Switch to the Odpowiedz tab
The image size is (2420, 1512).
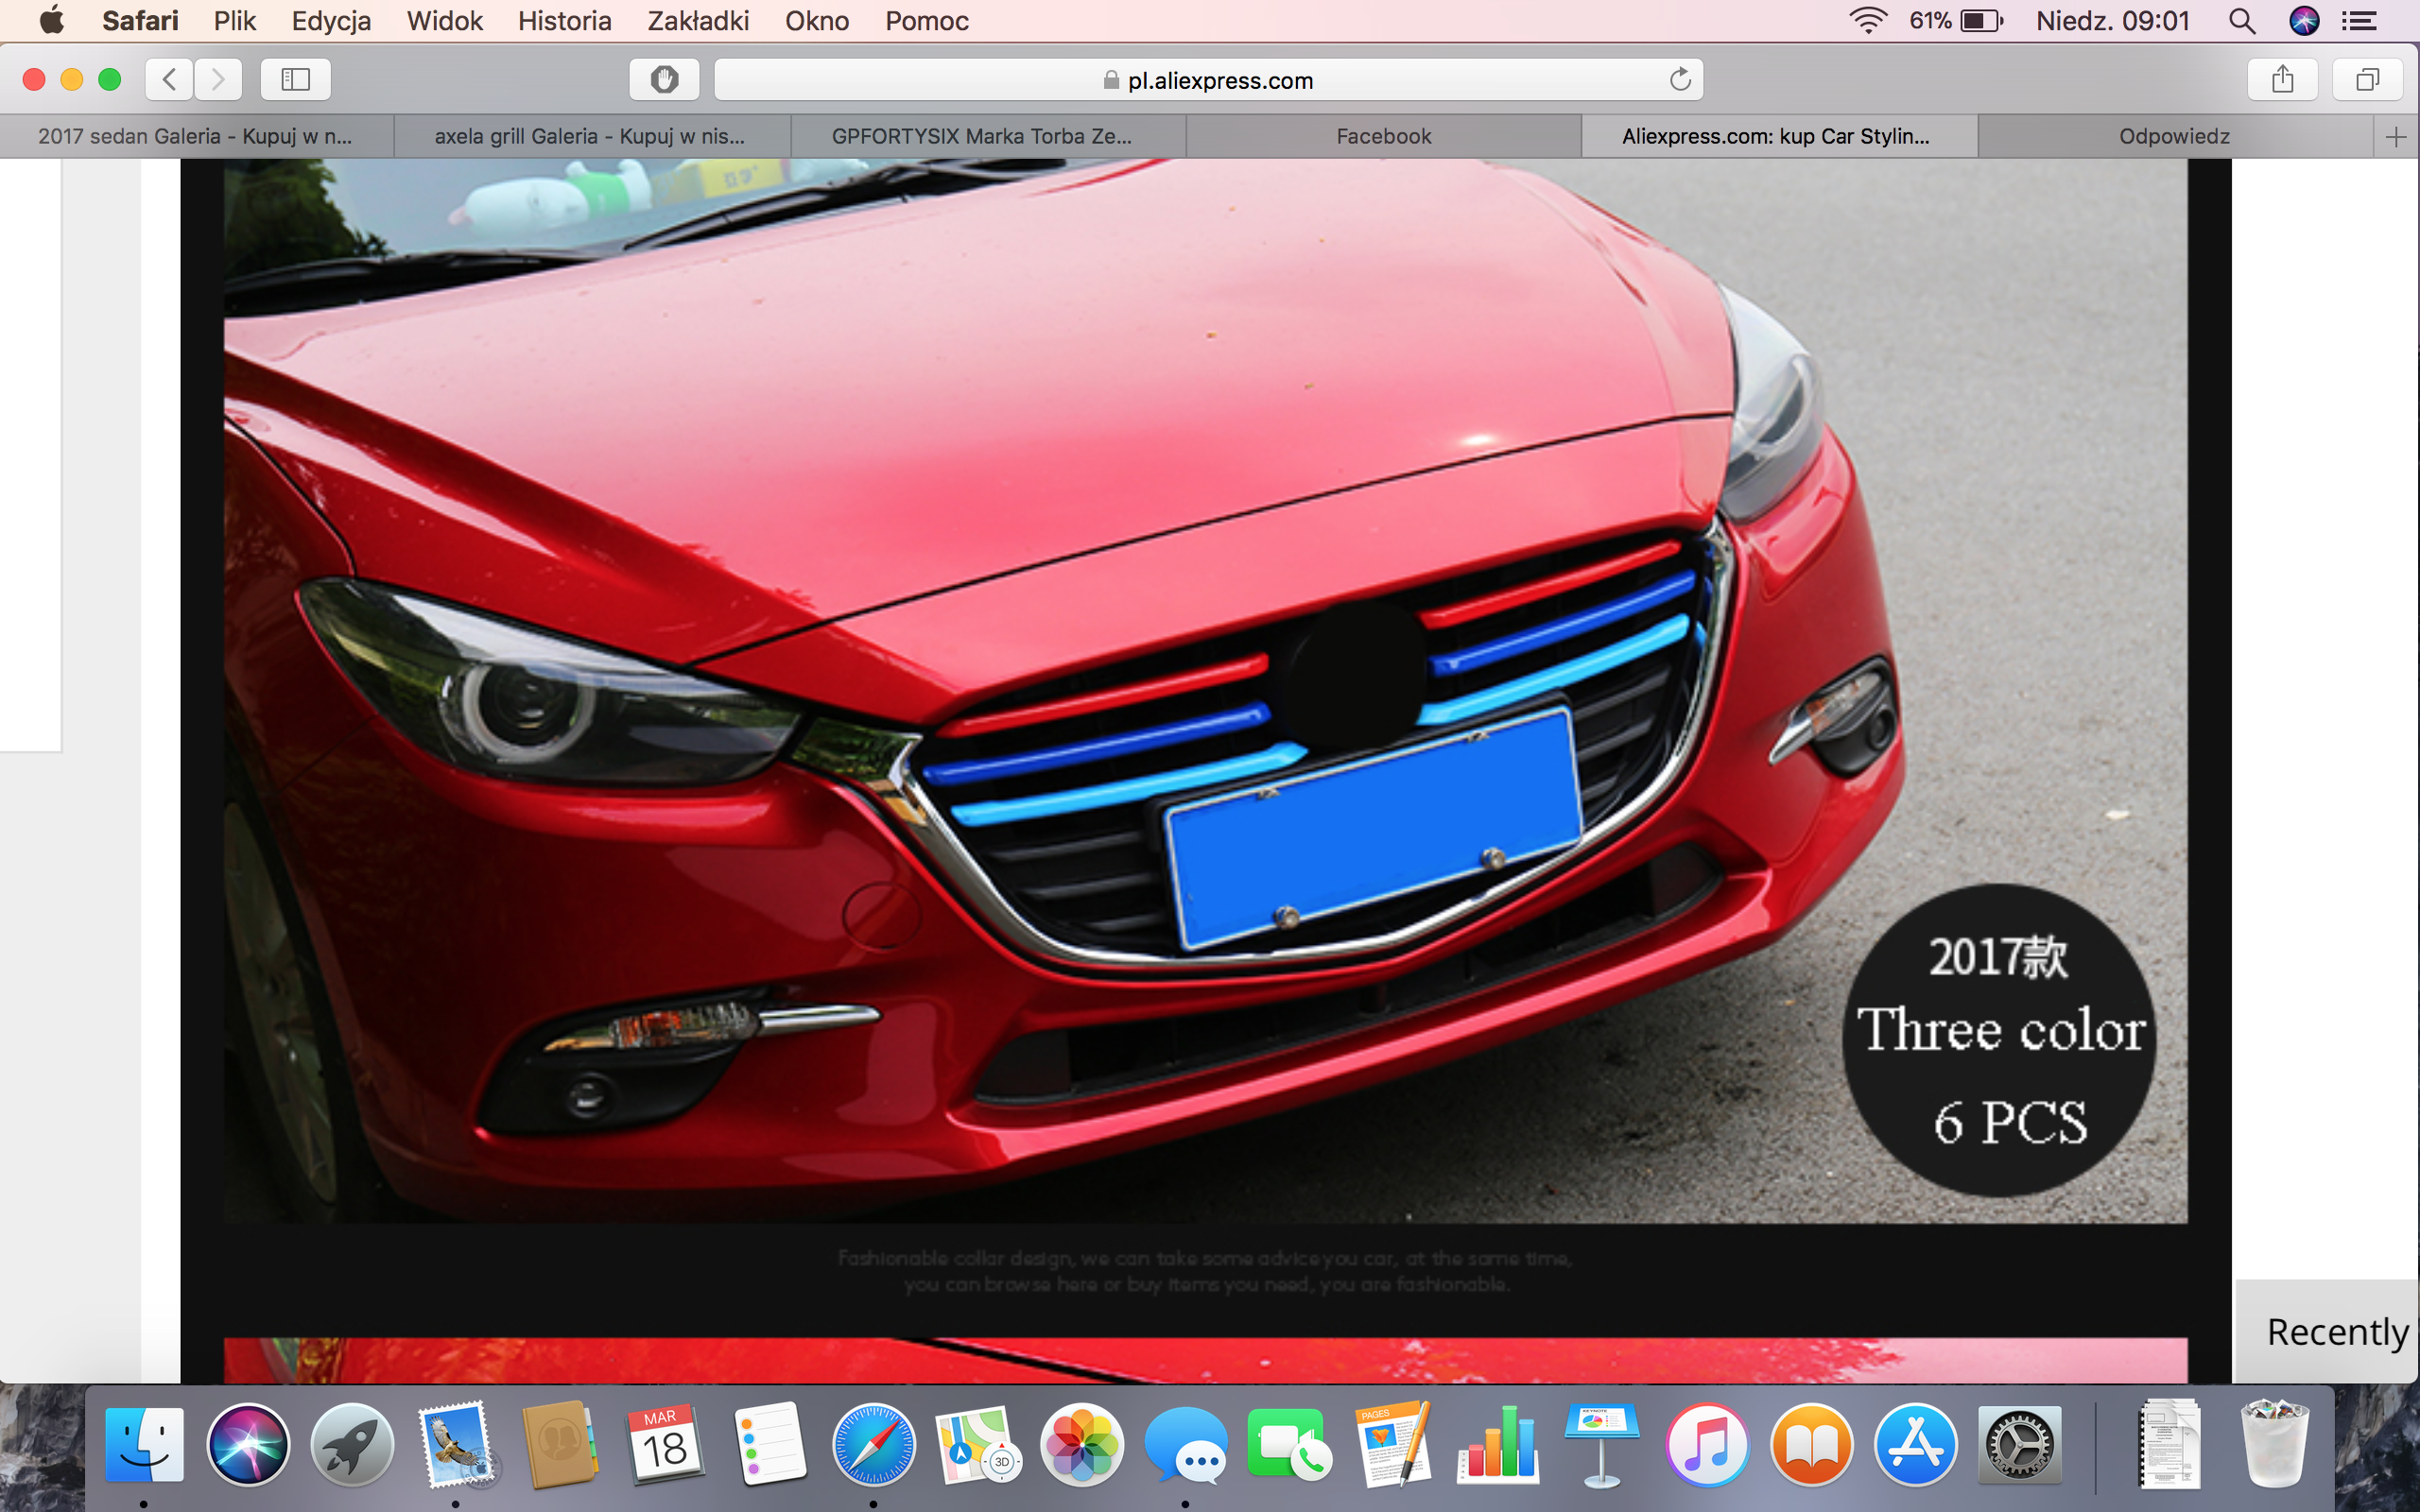[x=2174, y=137]
